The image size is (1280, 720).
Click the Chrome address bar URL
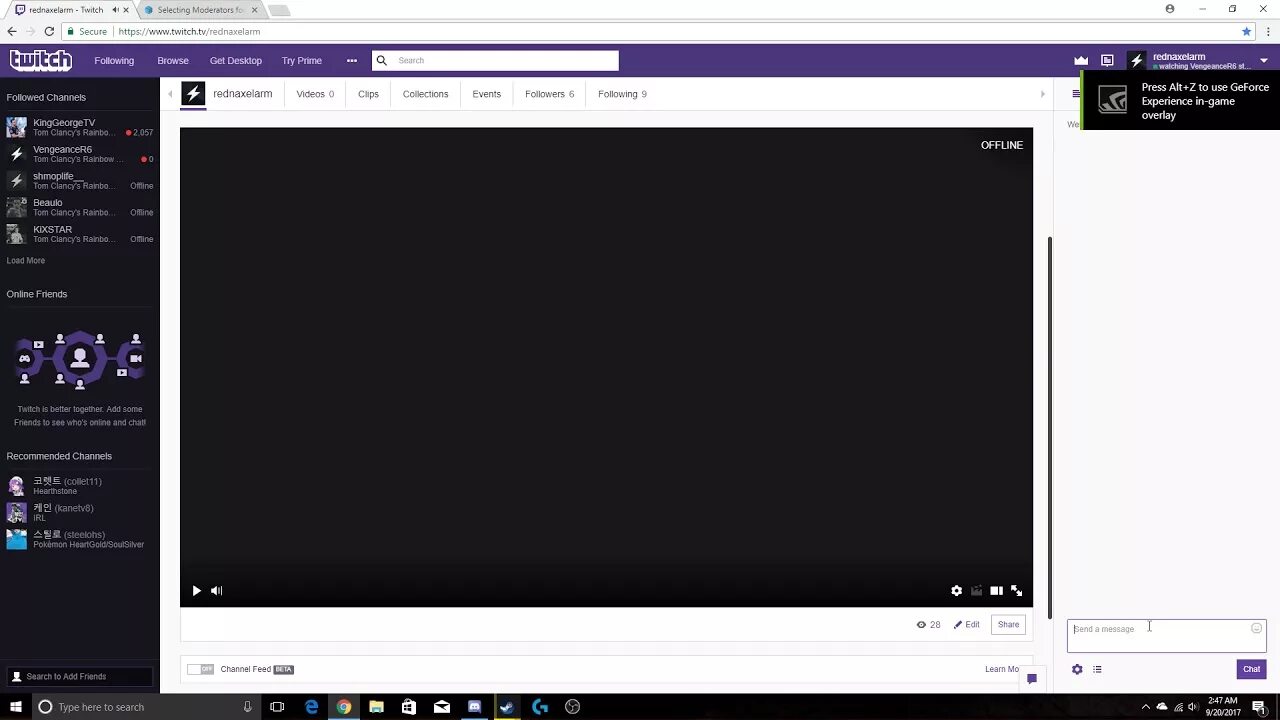pos(189,31)
